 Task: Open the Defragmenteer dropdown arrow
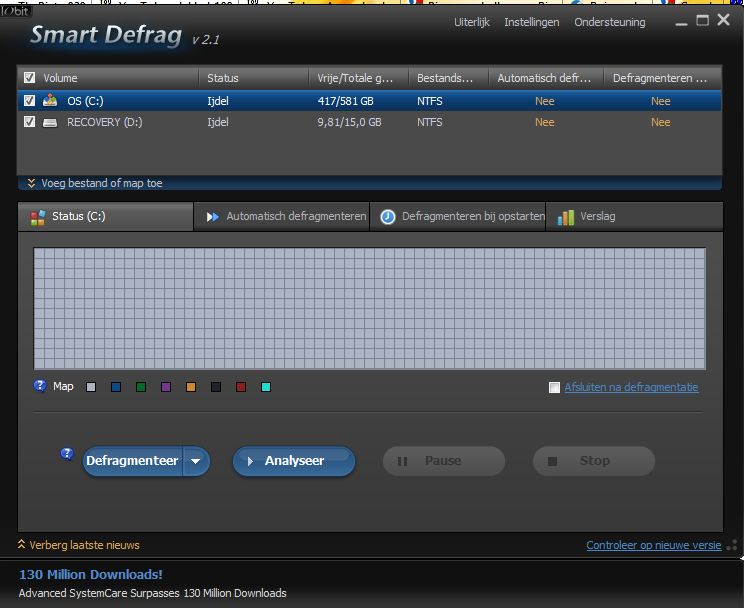pos(196,461)
